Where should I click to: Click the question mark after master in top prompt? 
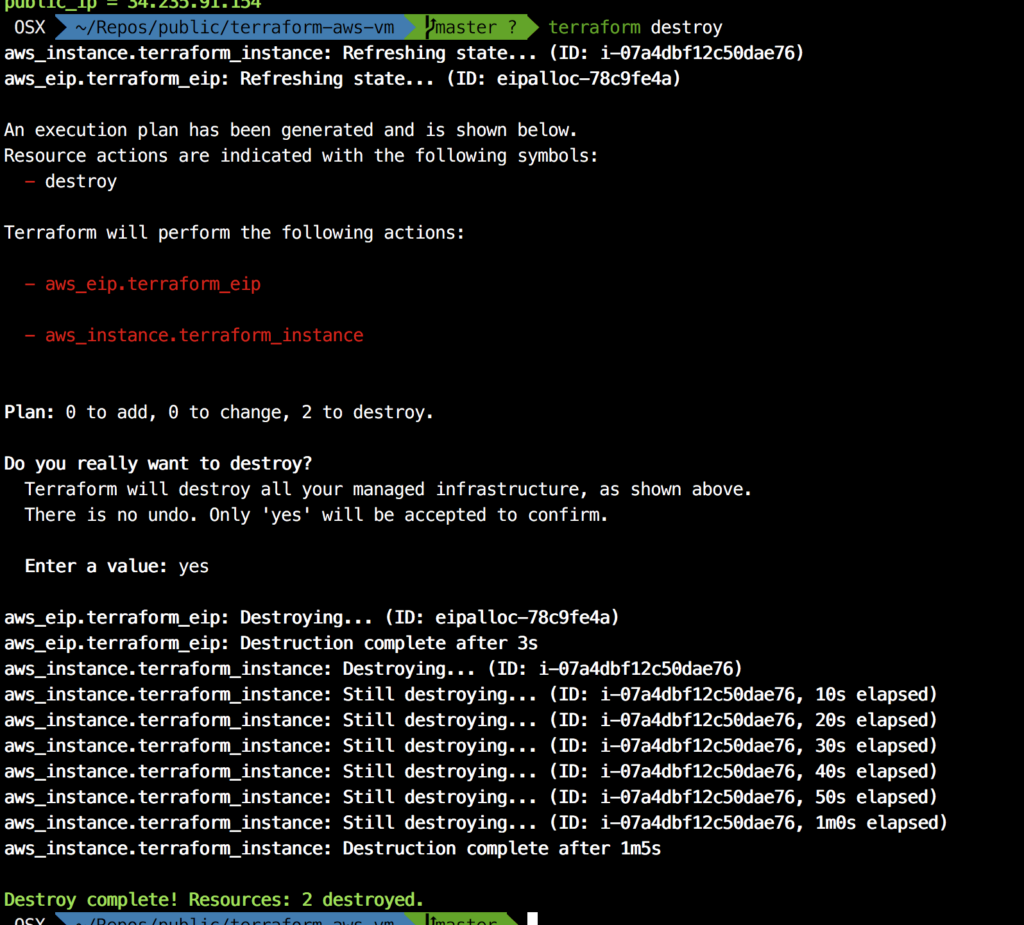pos(512,27)
